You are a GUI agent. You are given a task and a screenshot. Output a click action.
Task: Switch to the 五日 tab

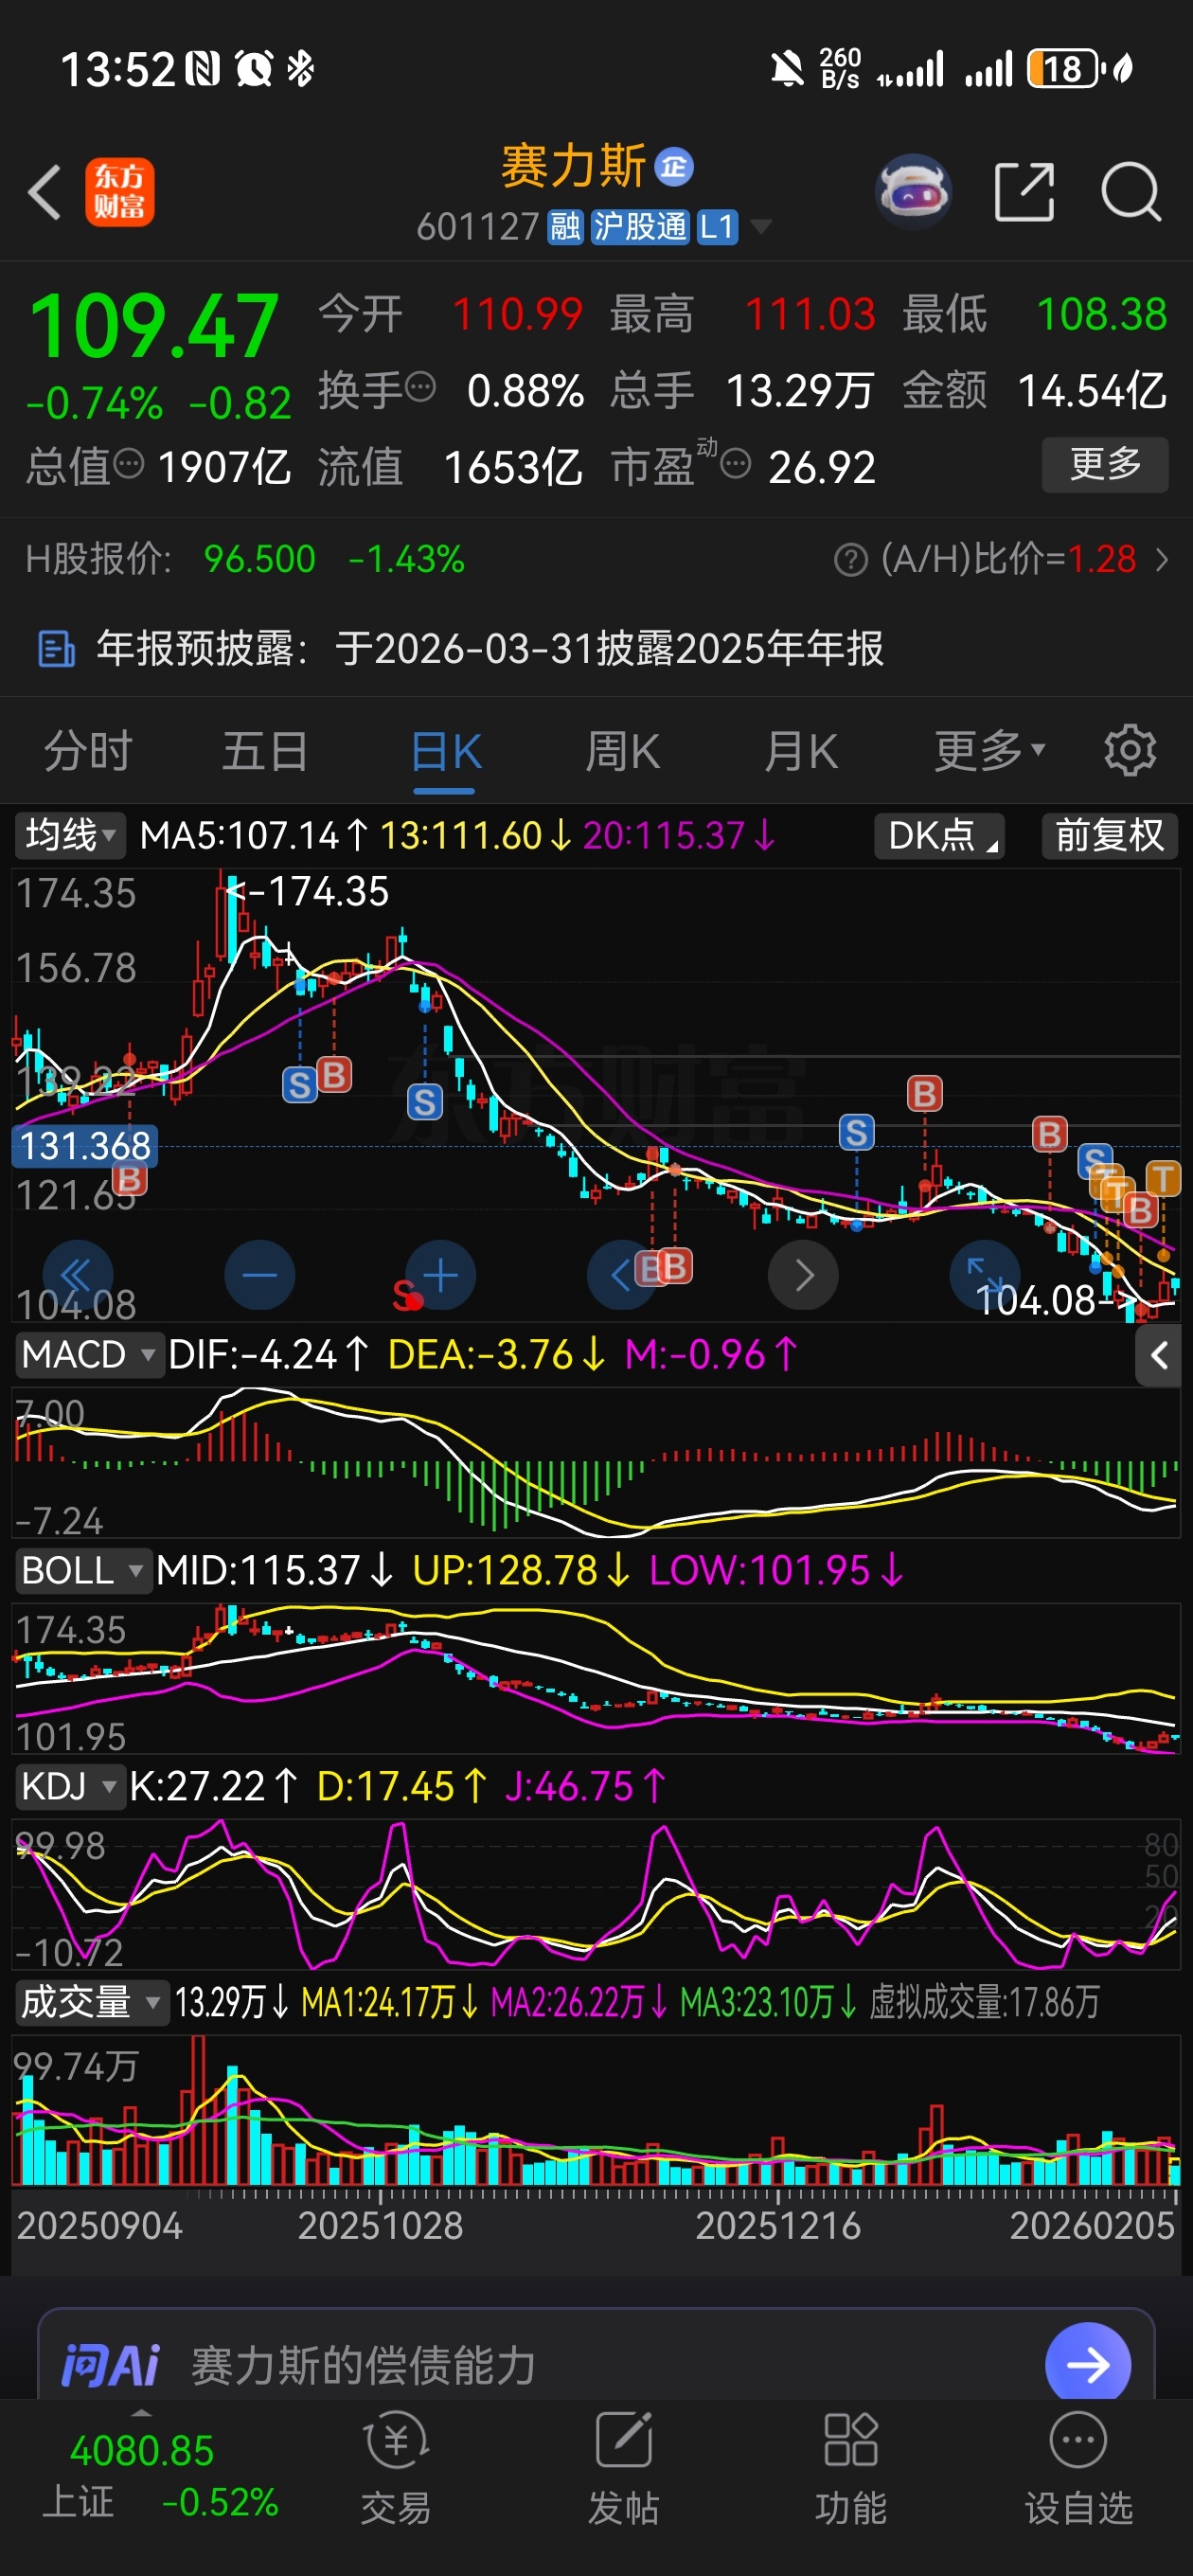265,751
